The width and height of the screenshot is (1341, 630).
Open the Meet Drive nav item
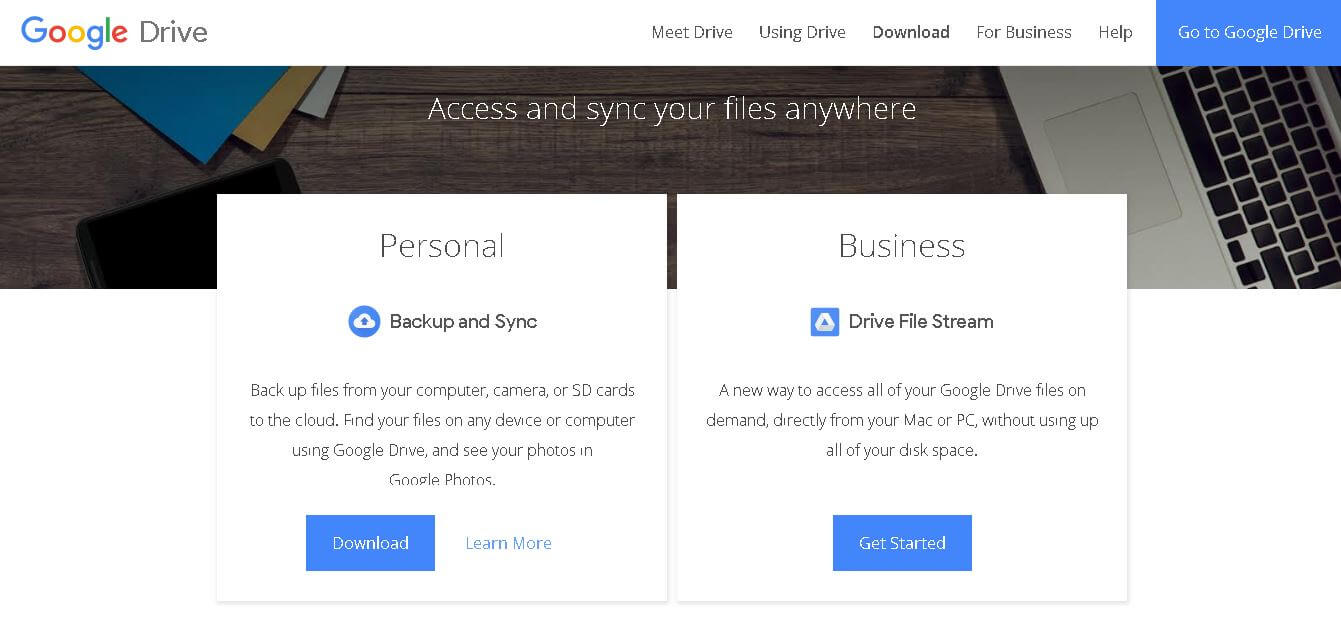coord(692,32)
